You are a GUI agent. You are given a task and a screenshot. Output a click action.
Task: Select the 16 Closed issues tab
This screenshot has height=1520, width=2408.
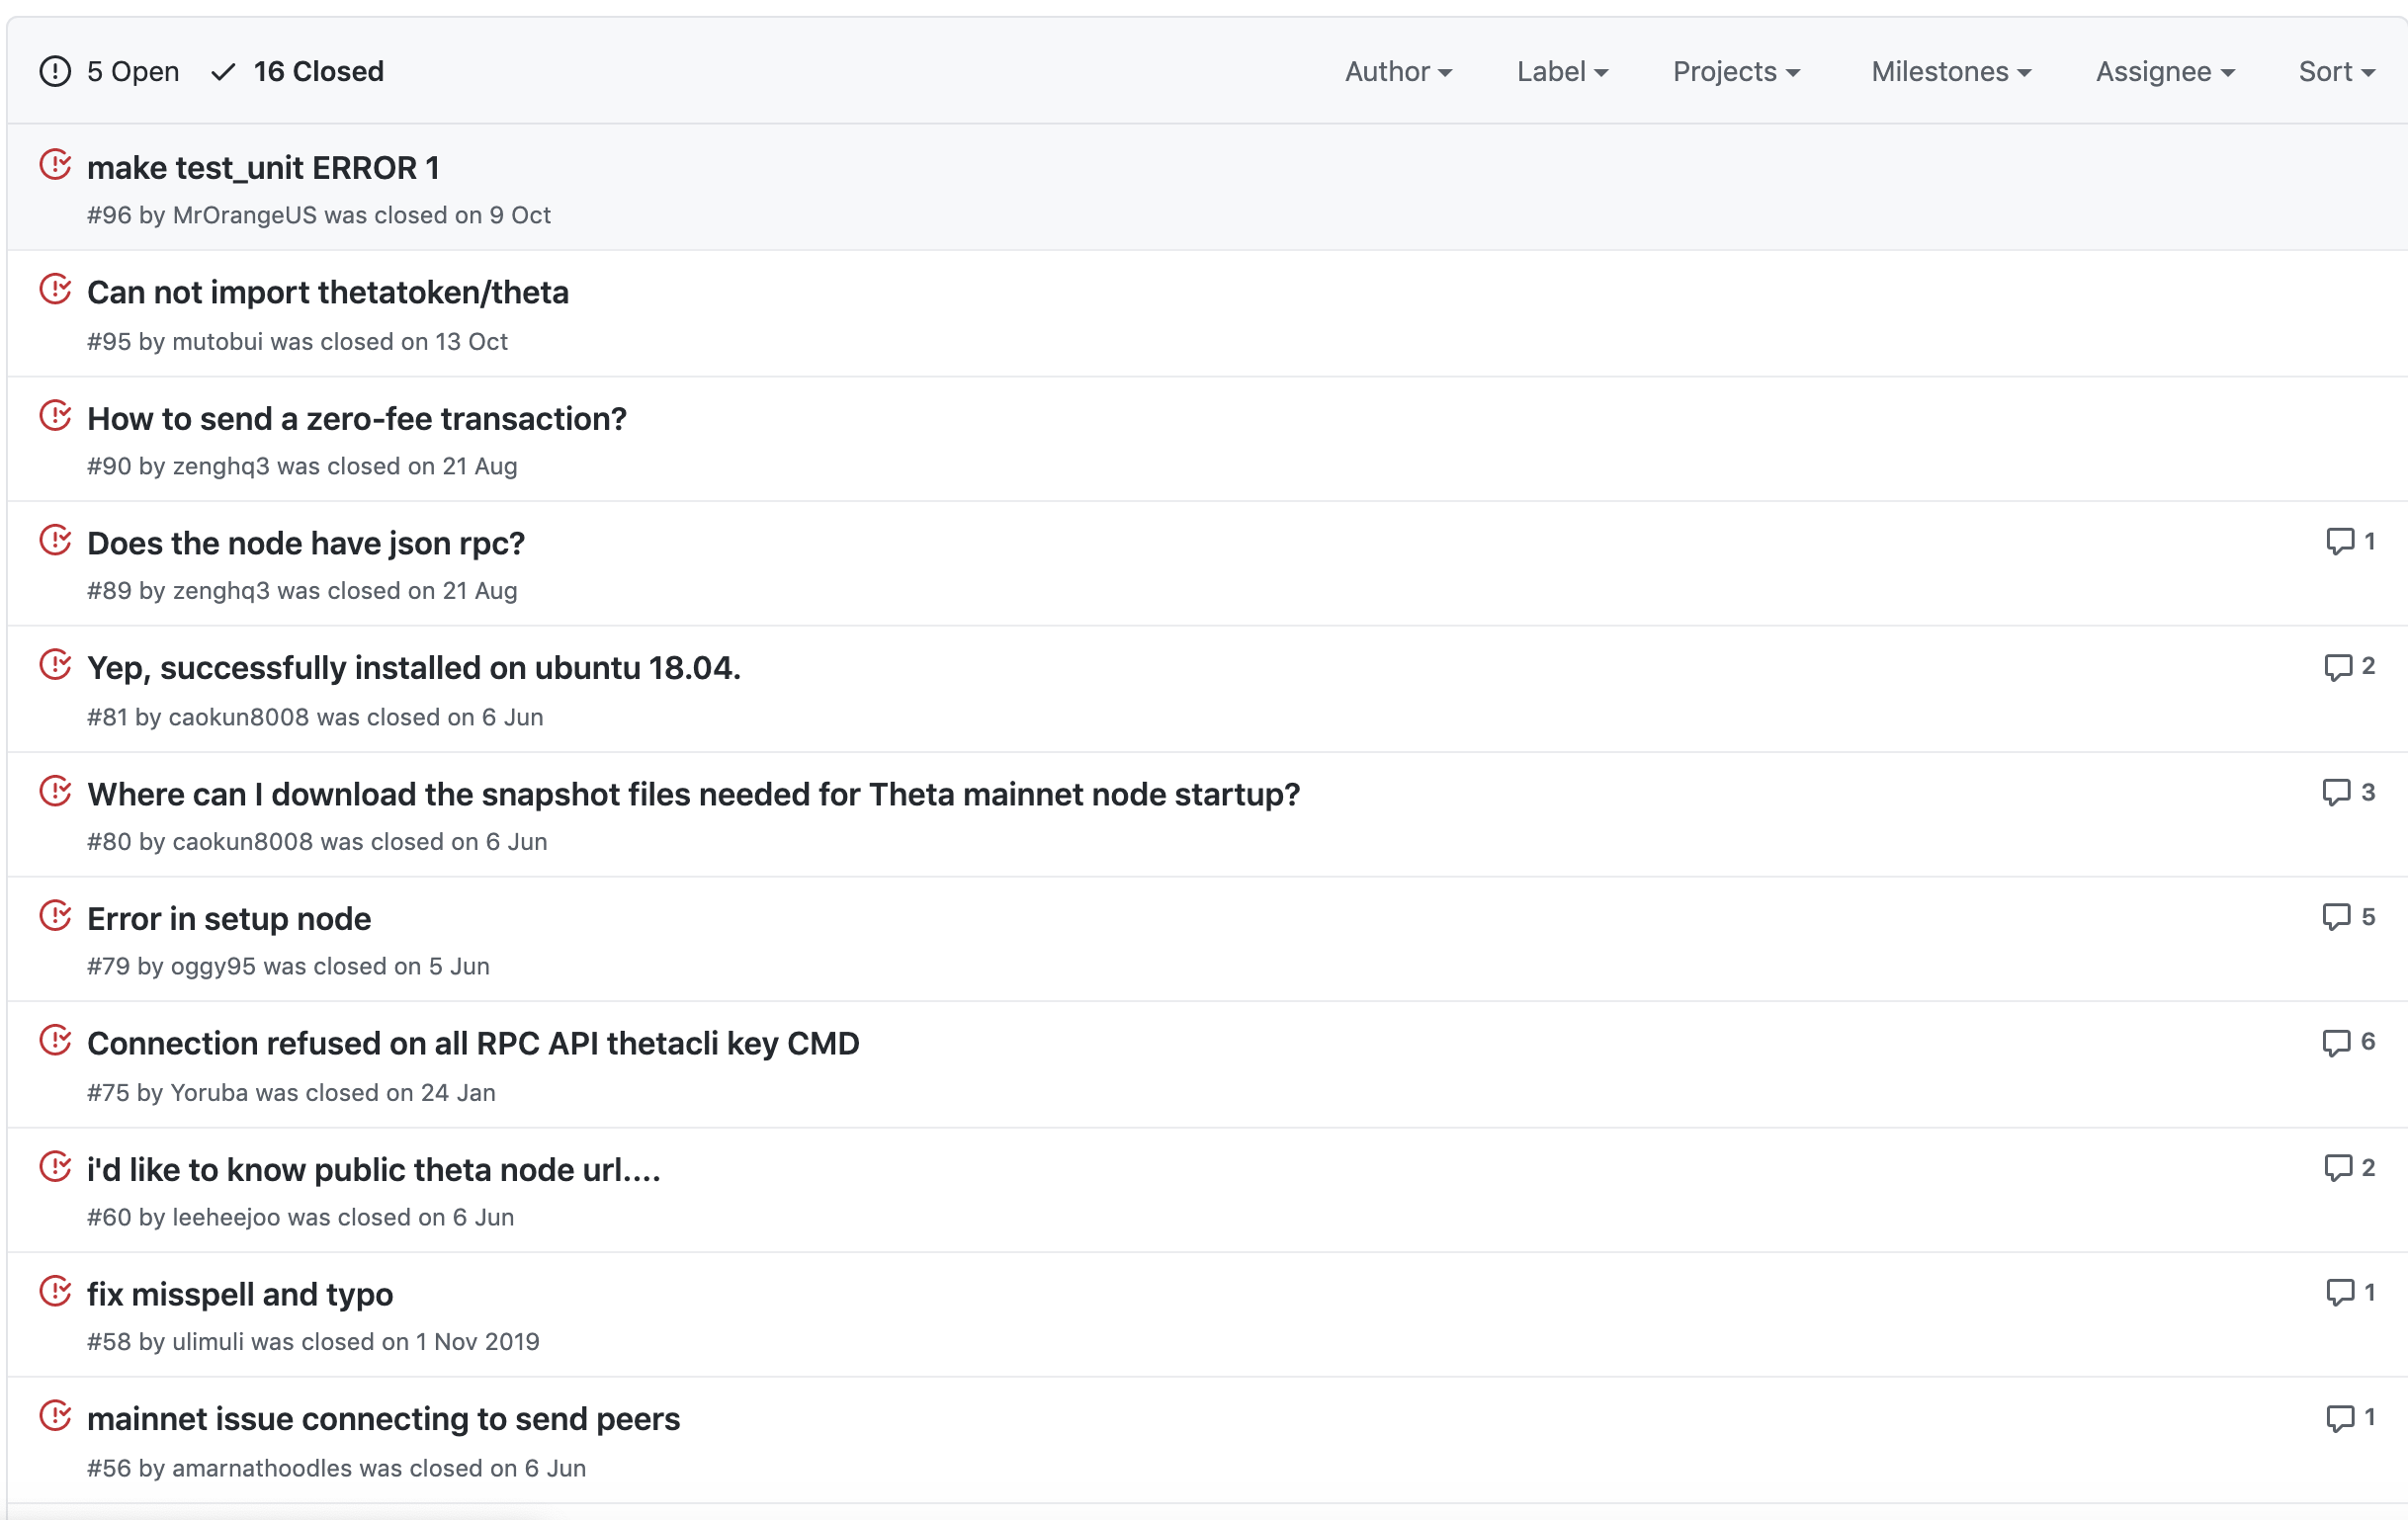[x=317, y=72]
